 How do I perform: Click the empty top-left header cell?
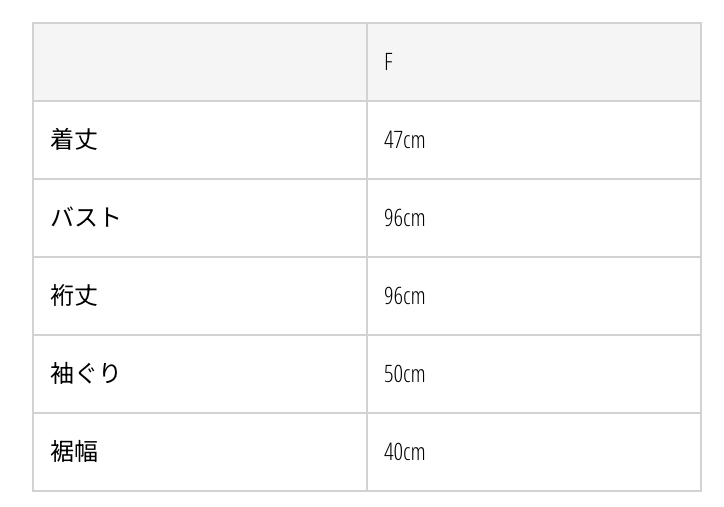(x=200, y=62)
